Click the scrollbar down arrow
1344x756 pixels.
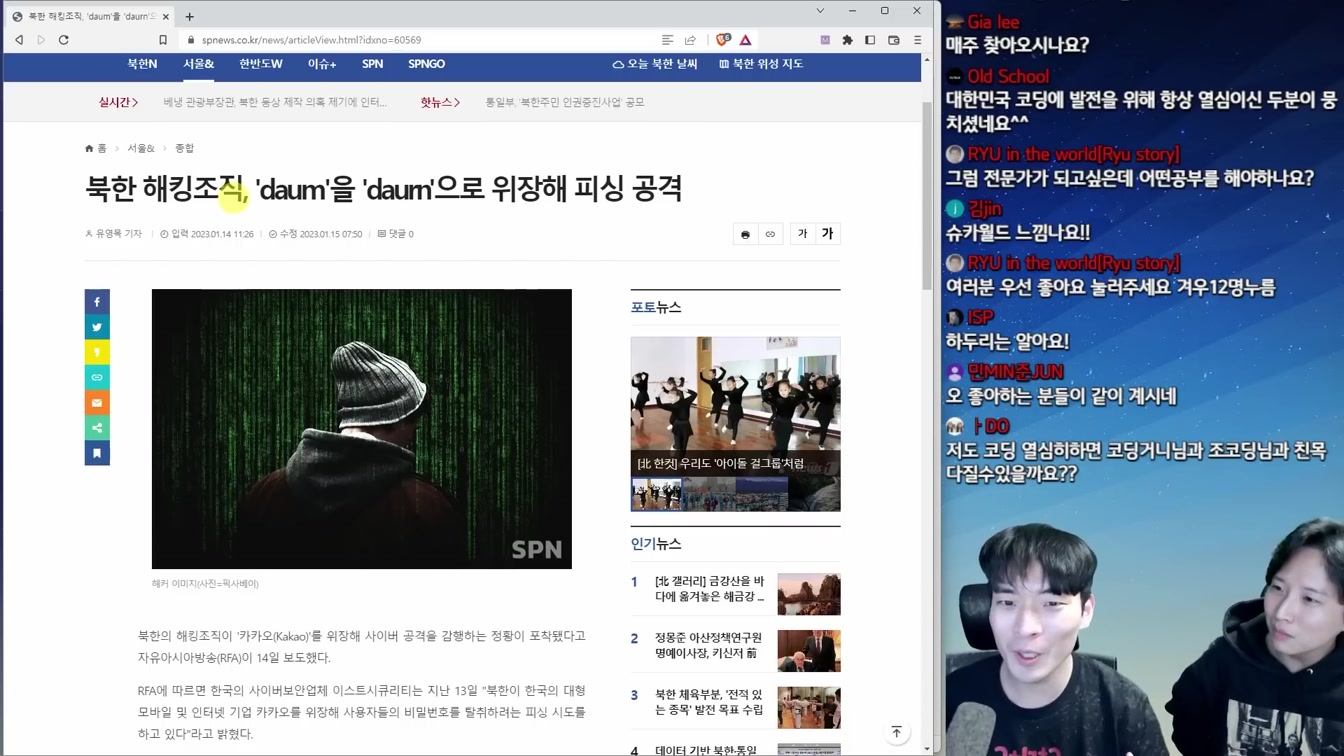927,749
